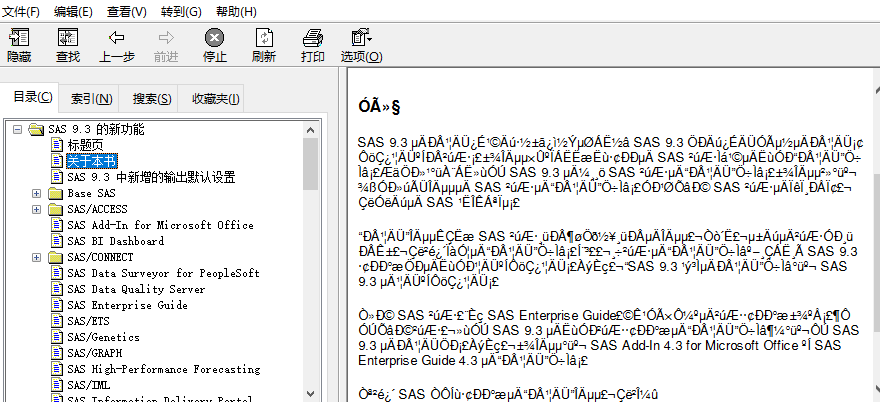The width and height of the screenshot is (880, 402).
Task: Click the page icon beside SAS BI Dashboard
Action: tap(57, 241)
